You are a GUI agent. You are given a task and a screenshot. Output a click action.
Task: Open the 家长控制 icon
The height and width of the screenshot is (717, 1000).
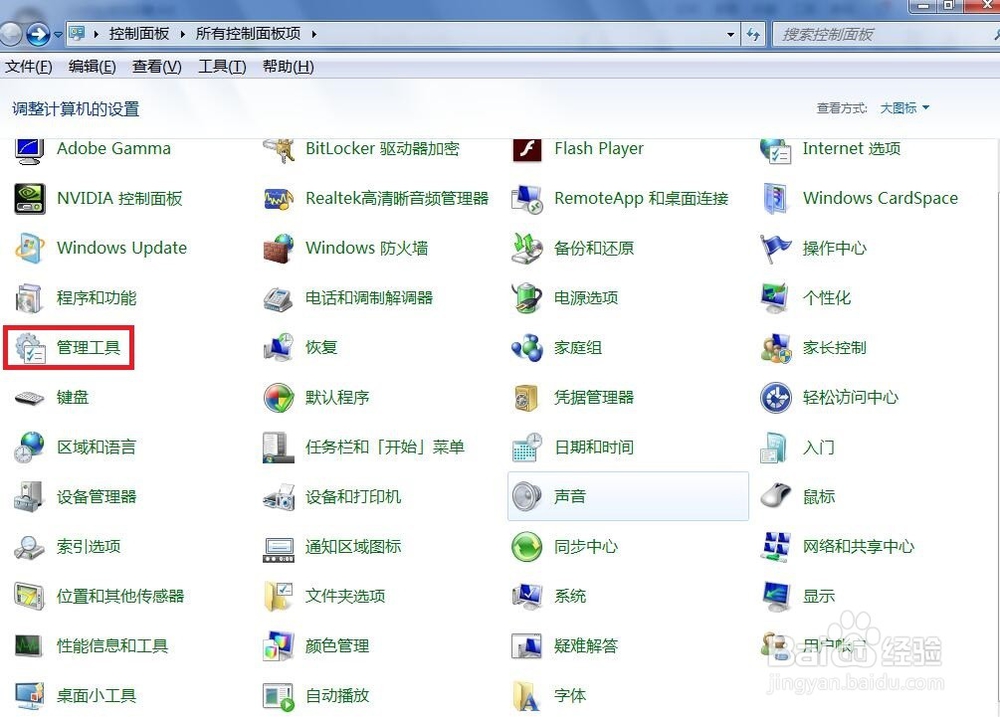coord(776,348)
